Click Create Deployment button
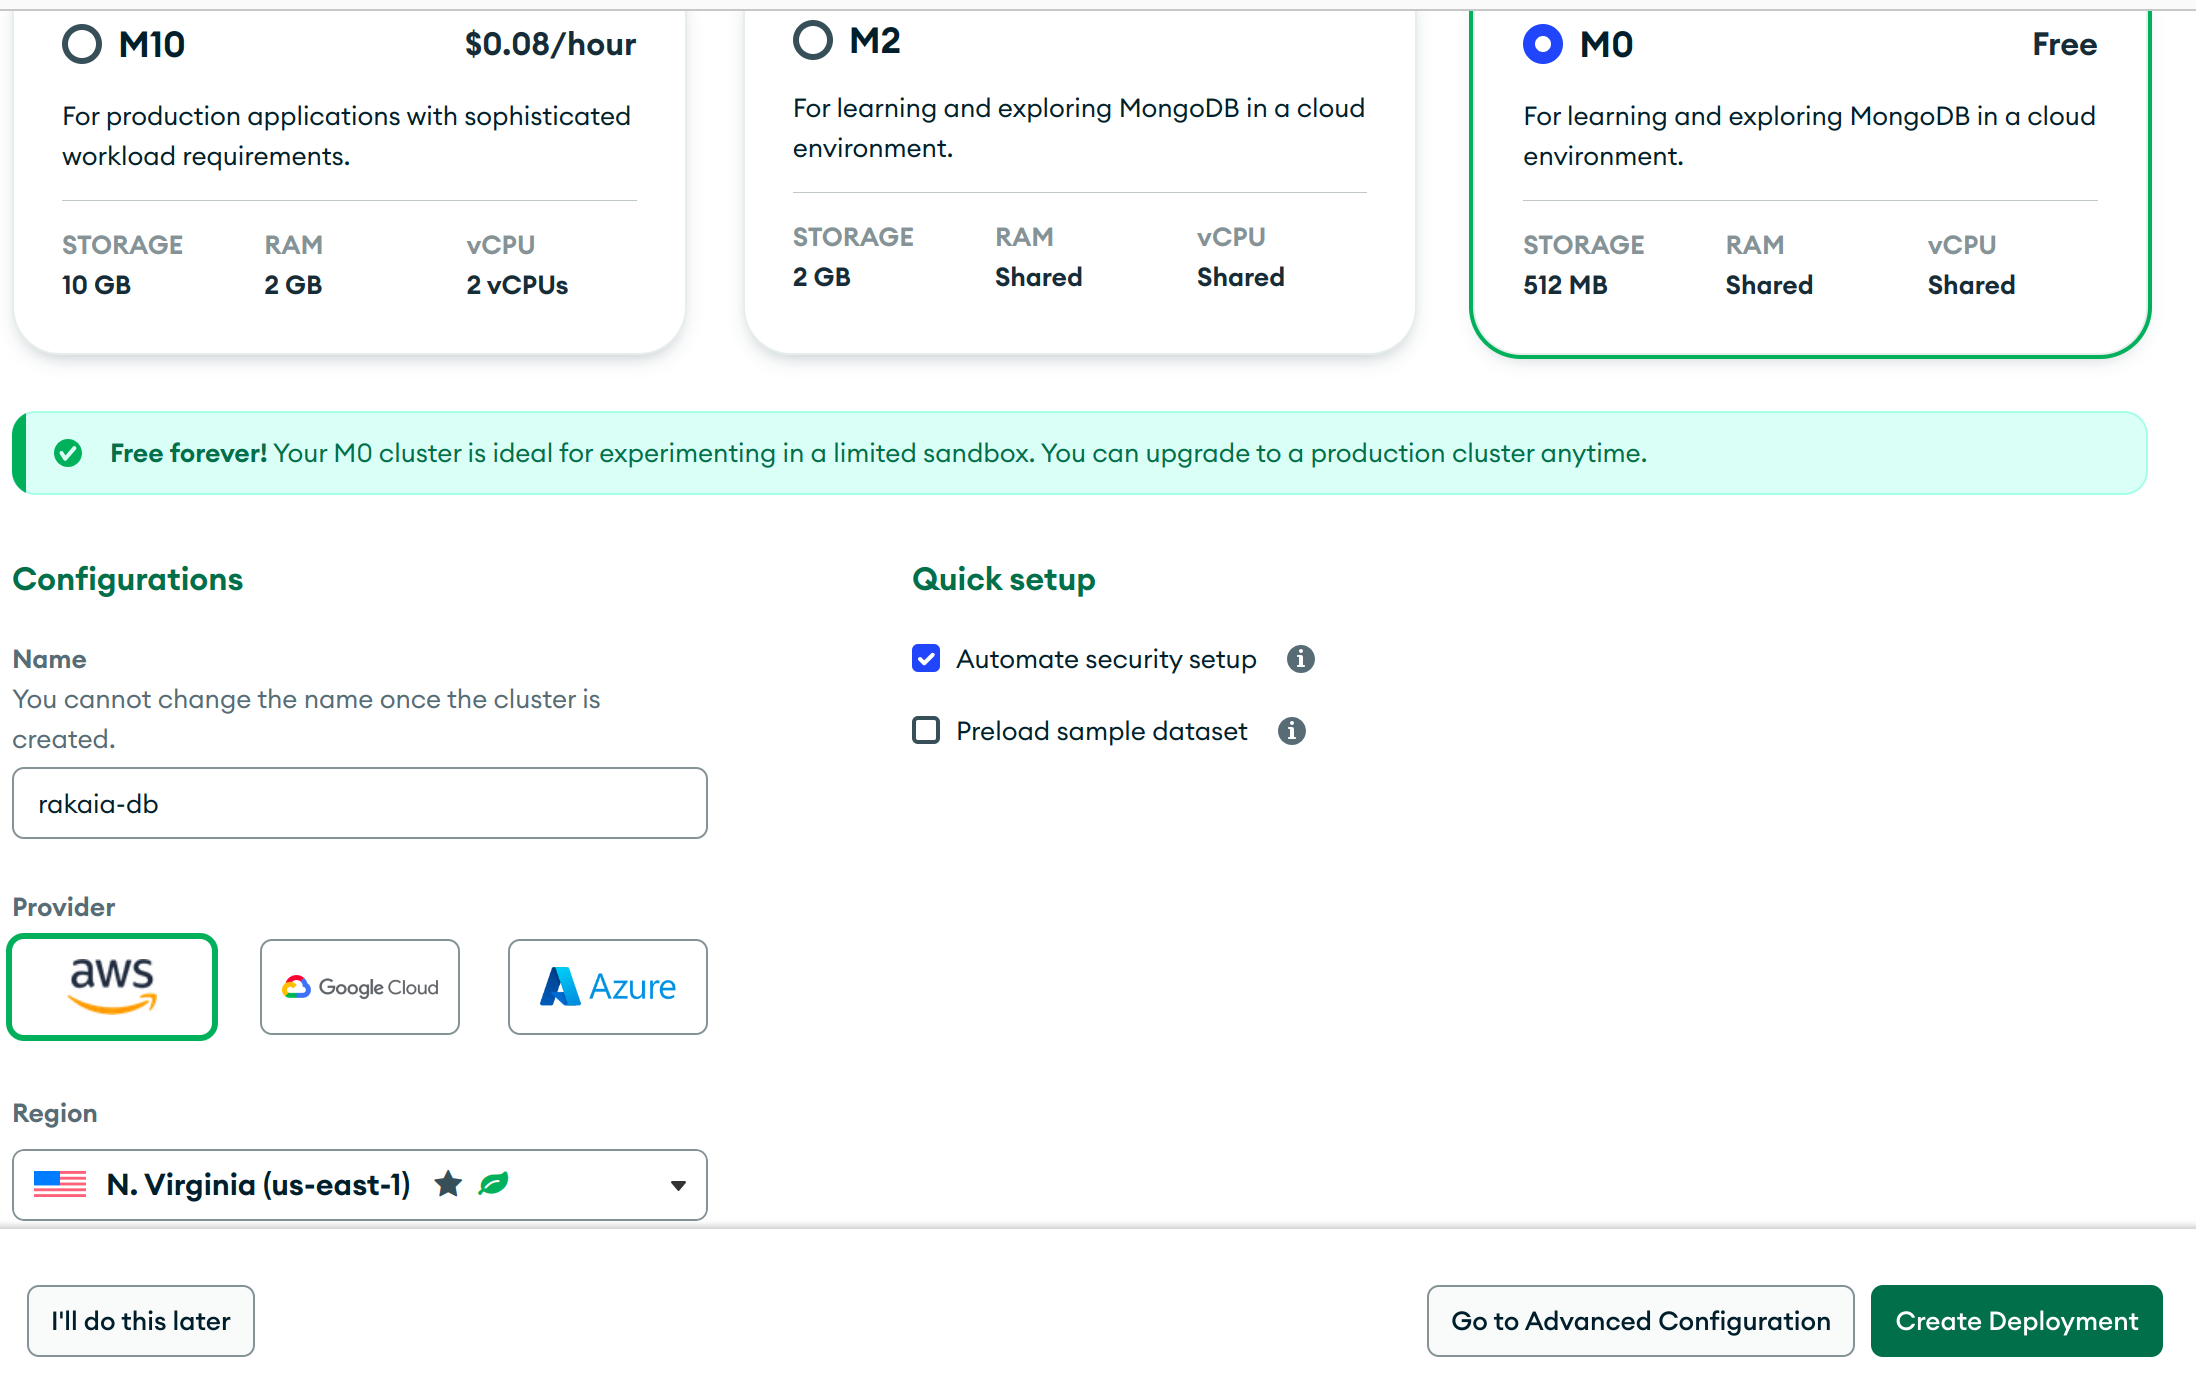This screenshot has height=1391, width=2196. click(2016, 1320)
